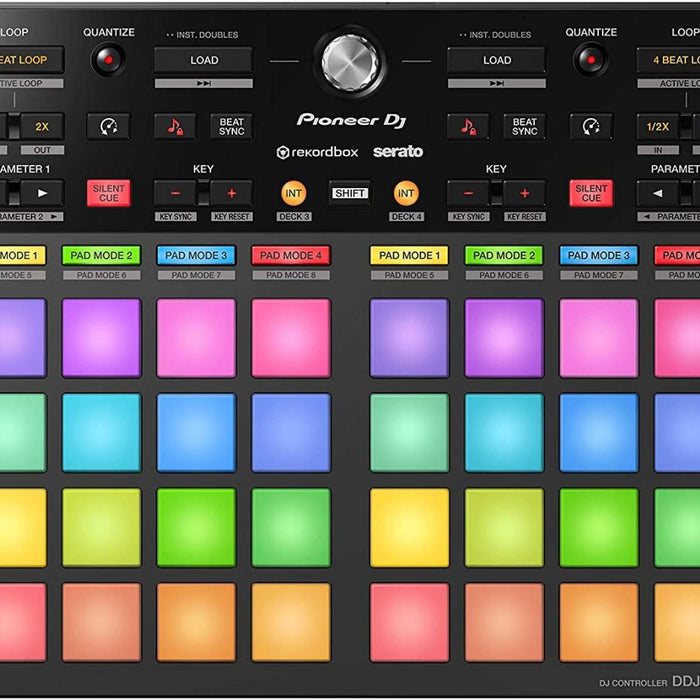Select right deck blue PAD MODE 3

599,255
